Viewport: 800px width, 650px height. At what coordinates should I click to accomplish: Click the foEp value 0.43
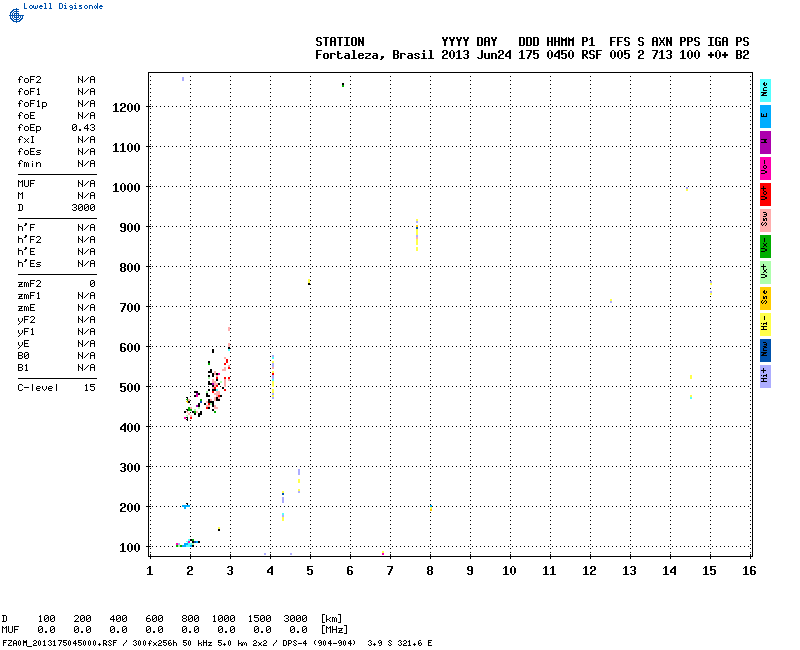pyautogui.click(x=84, y=128)
